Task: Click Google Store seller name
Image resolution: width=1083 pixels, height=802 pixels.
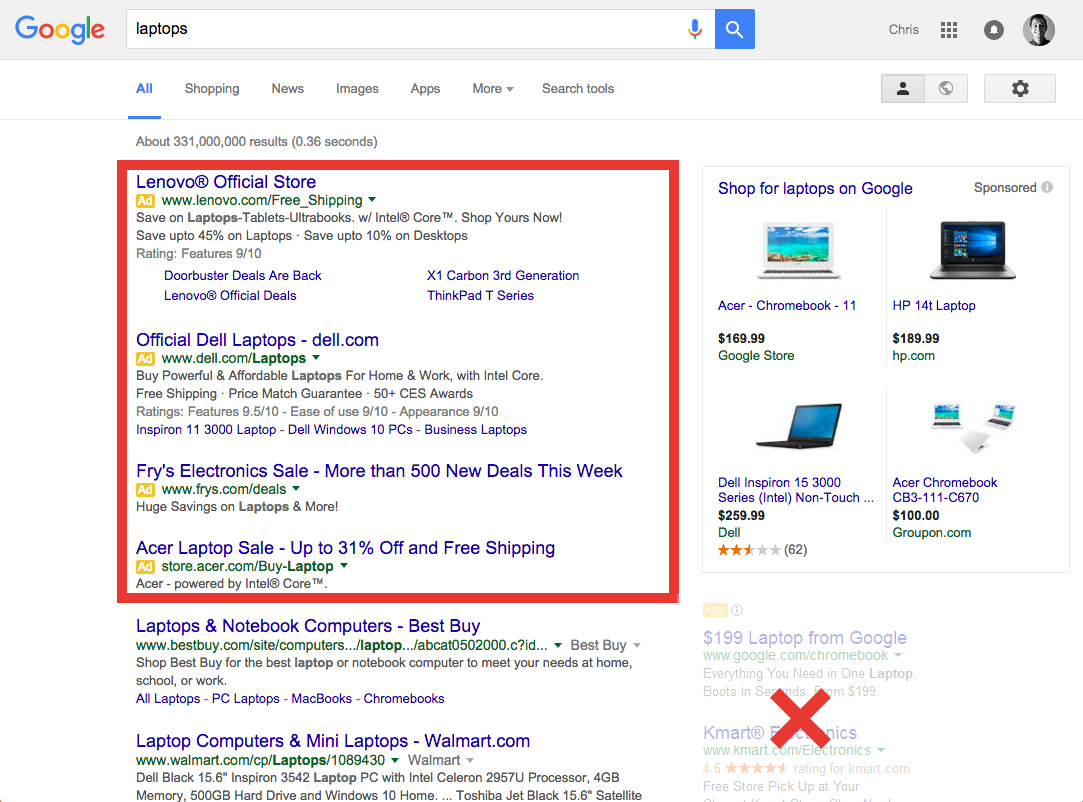Action: [x=756, y=356]
